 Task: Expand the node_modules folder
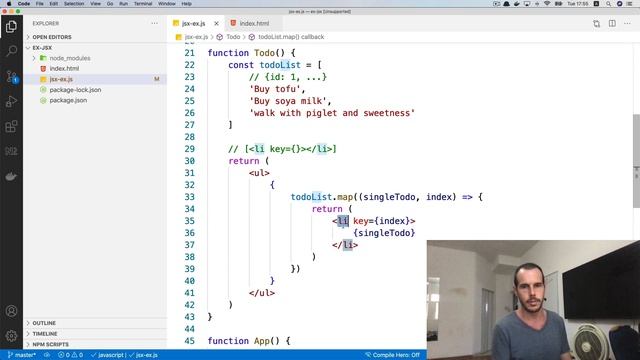click(95, 58)
